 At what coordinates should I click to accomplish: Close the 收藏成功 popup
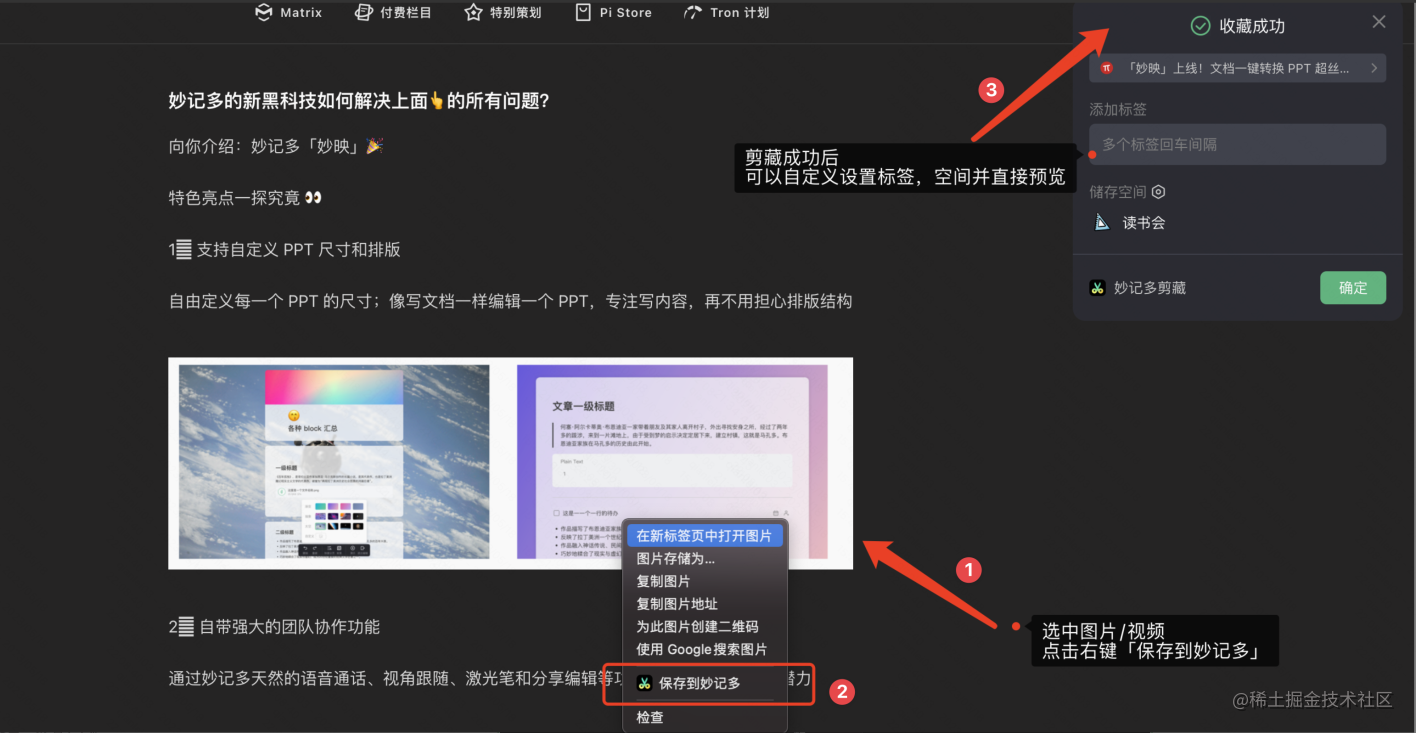pos(1379,22)
